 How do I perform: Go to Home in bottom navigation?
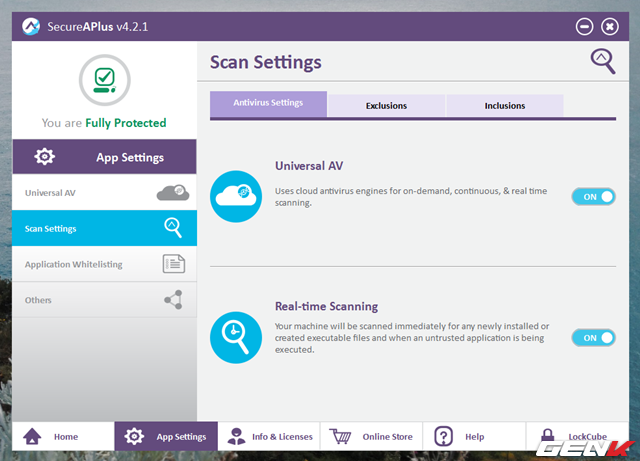(63, 437)
